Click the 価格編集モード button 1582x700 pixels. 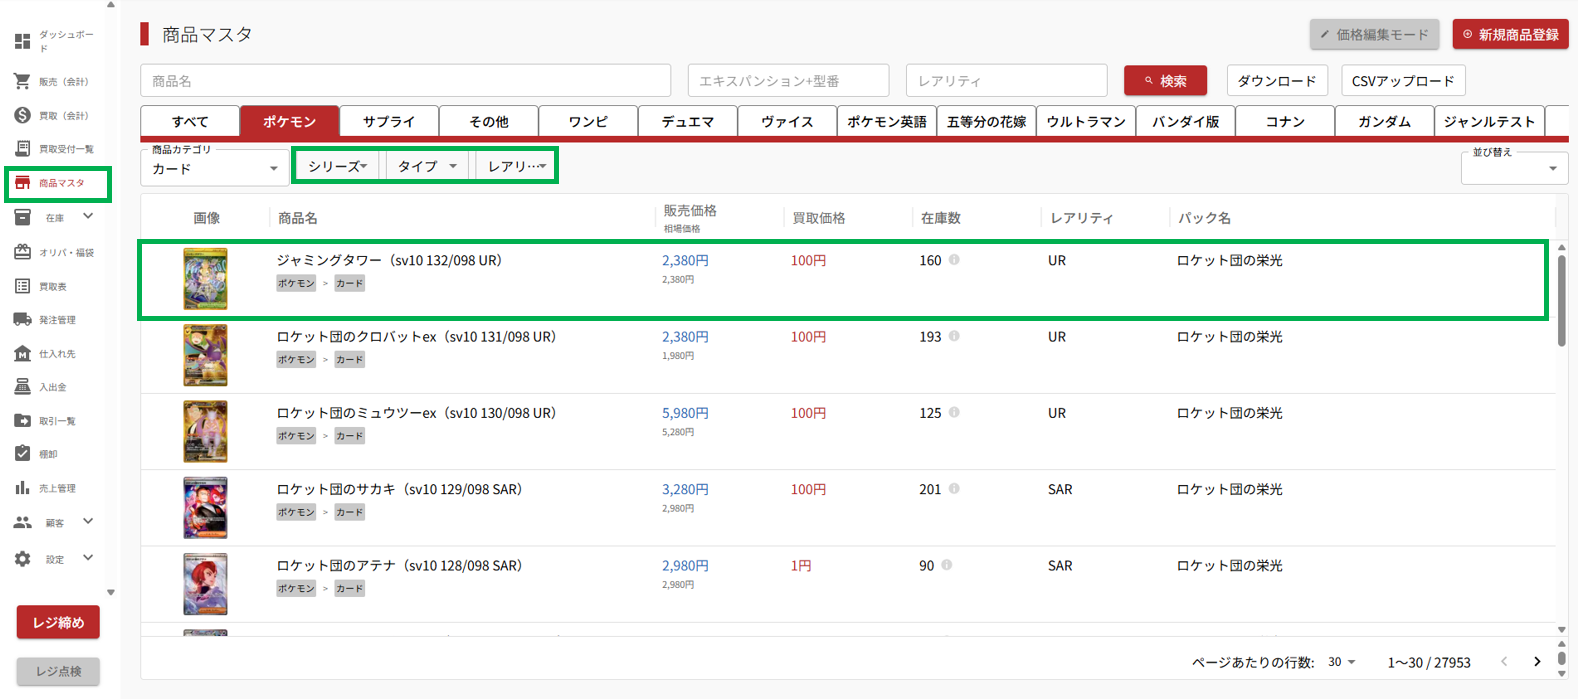pos(1375,34)
